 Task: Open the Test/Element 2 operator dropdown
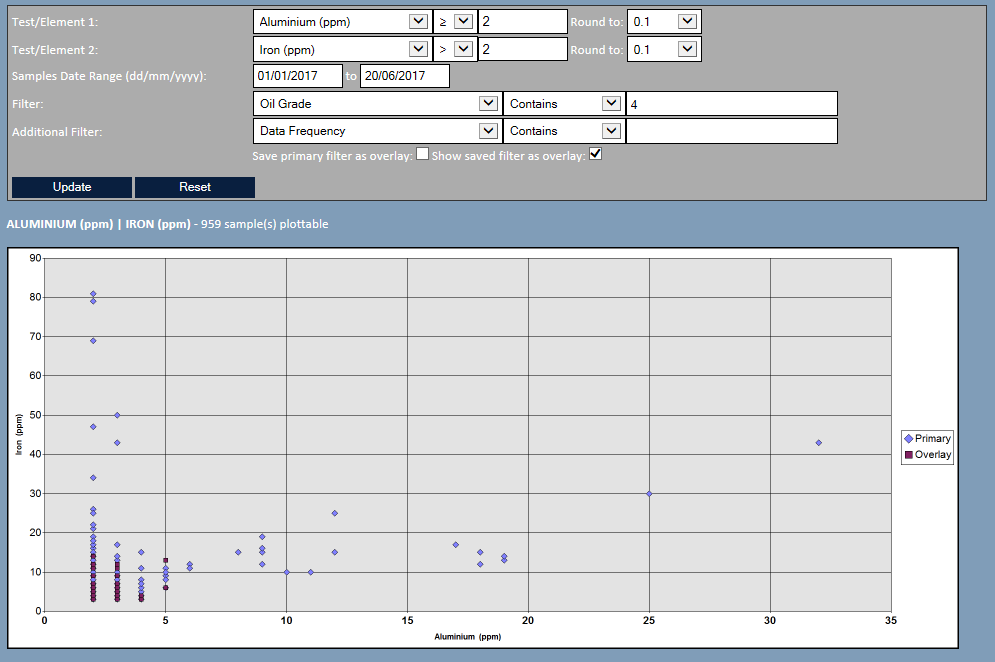[455, 50]
